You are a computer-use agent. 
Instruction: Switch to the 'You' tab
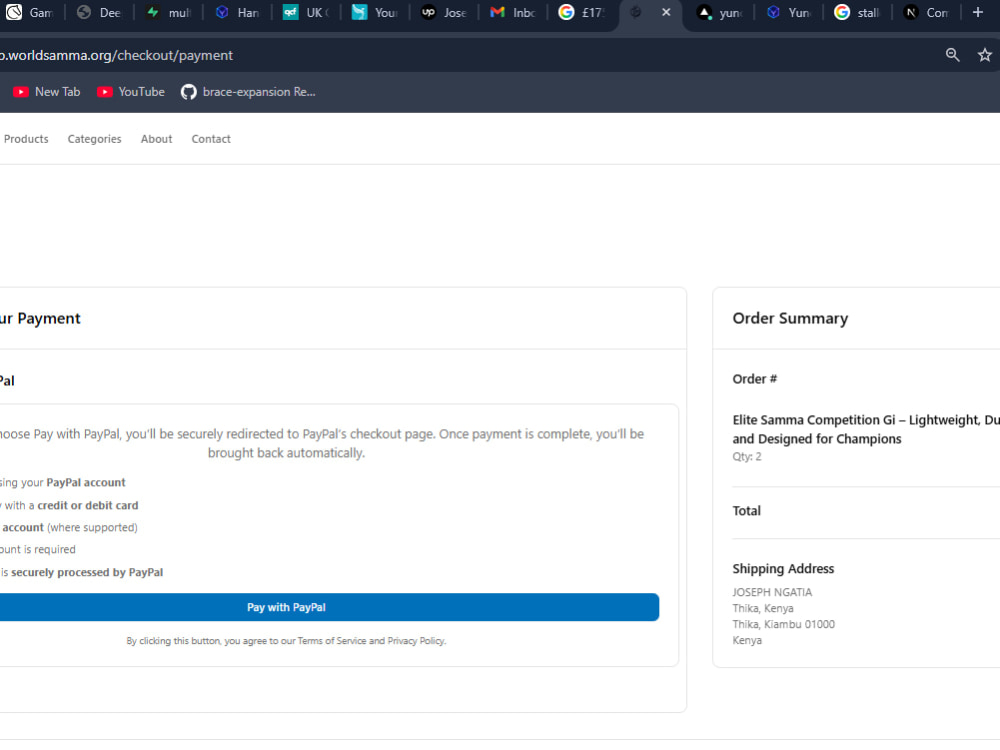point(375,13)
